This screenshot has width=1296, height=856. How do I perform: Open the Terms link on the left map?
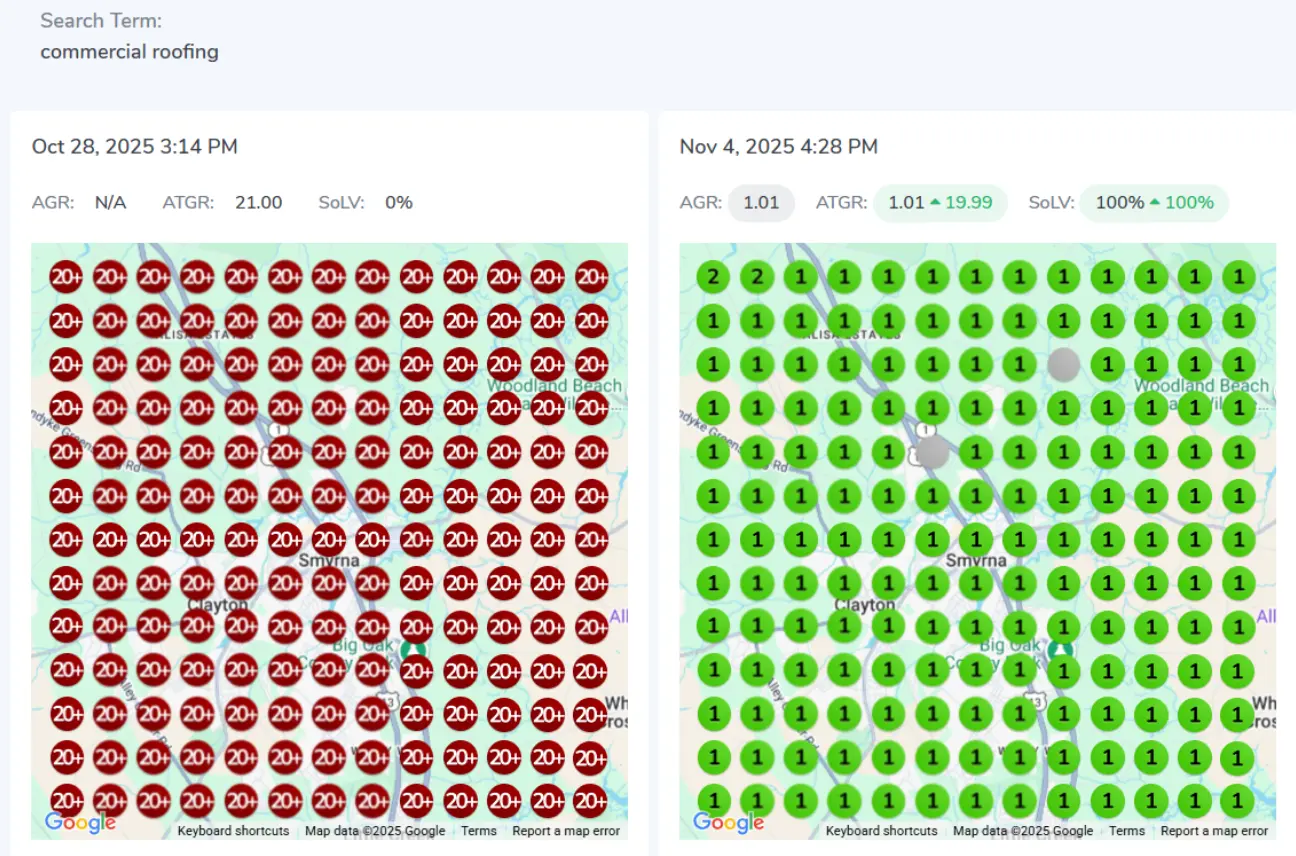pyautogui.click(x=478, y=831)
